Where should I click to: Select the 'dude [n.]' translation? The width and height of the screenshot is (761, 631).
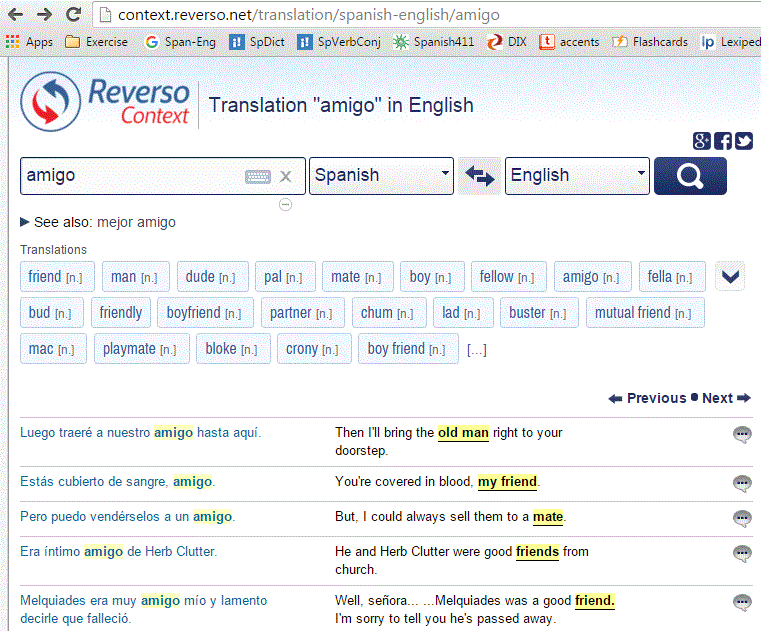213,276
